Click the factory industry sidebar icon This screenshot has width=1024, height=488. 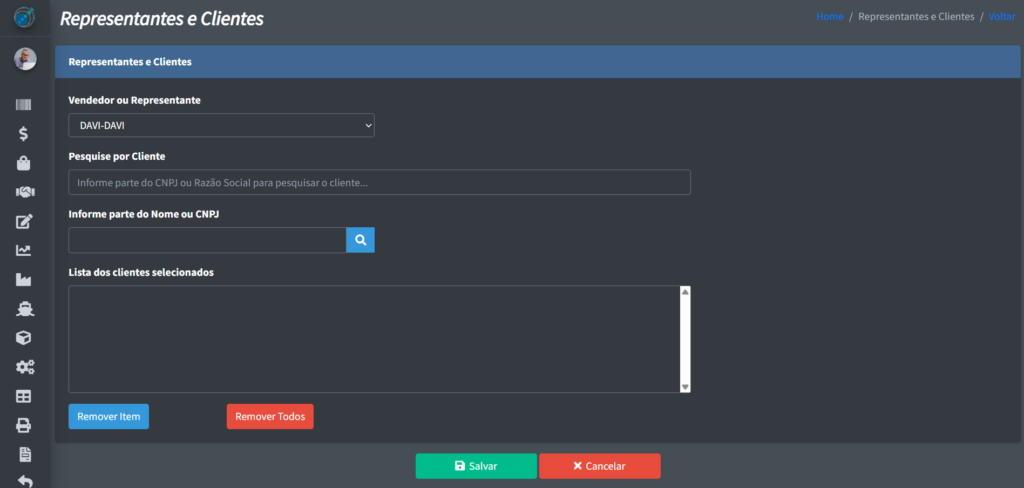(24, 280)
